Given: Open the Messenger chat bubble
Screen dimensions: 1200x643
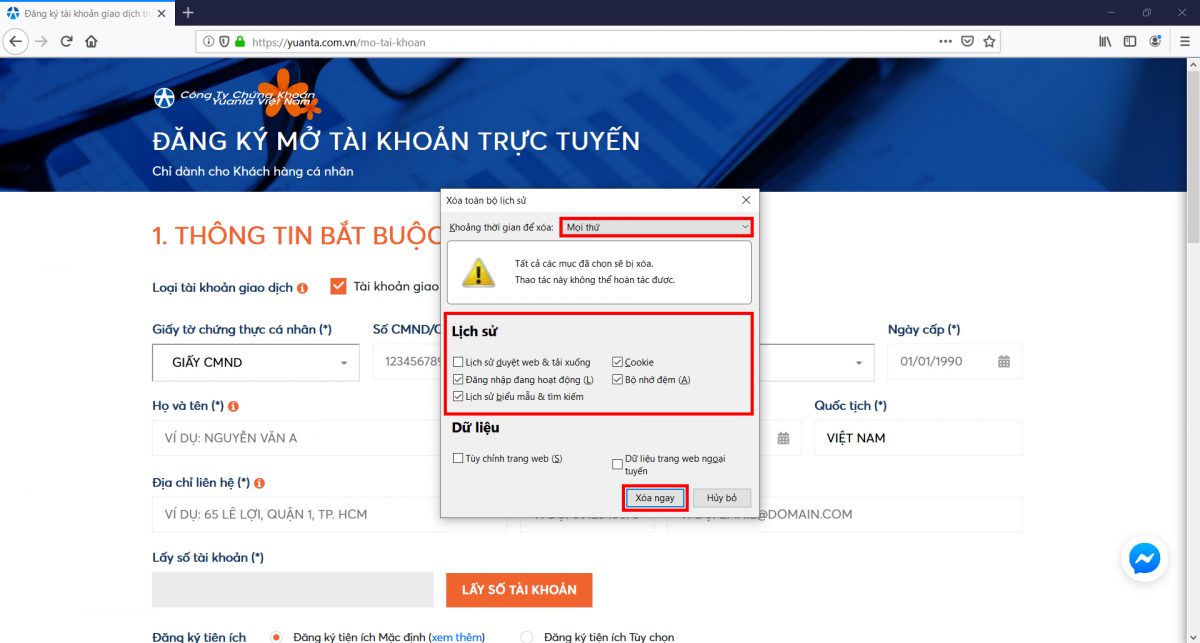Looking at the screenshot, I should pyautogui.click(x=1144, y=558).
